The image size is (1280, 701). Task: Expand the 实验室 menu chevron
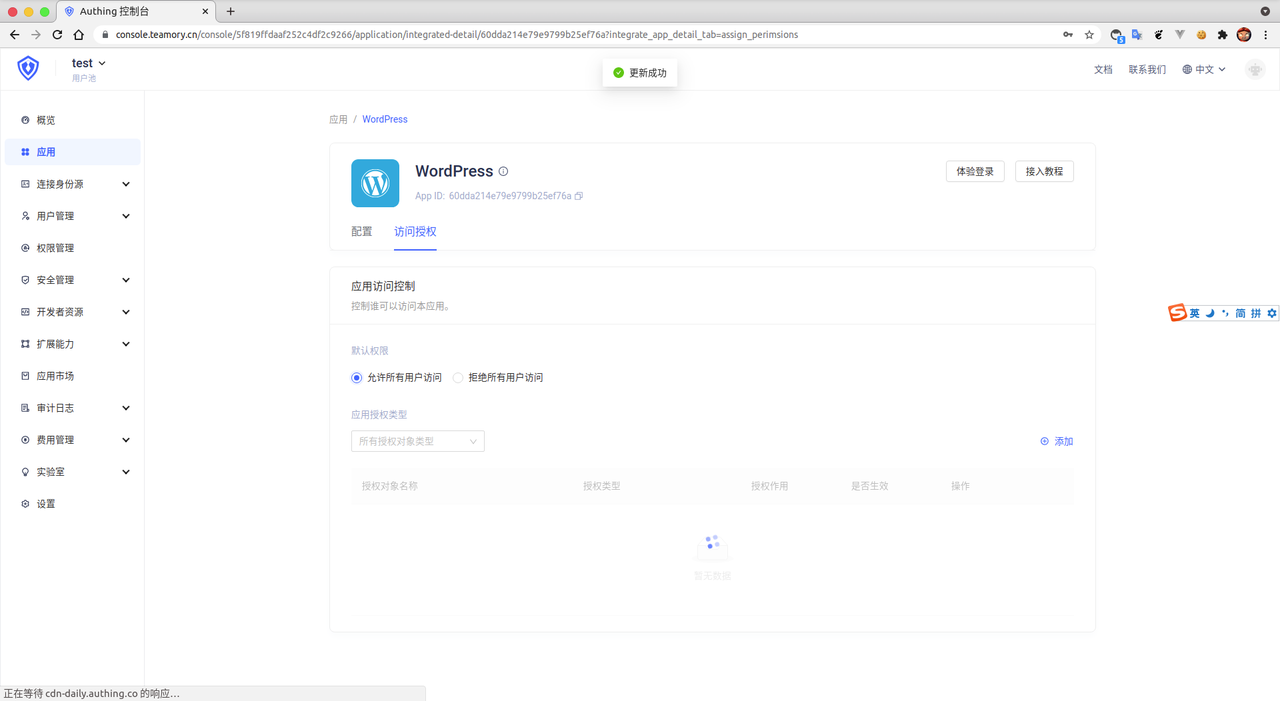coord(126,472)
